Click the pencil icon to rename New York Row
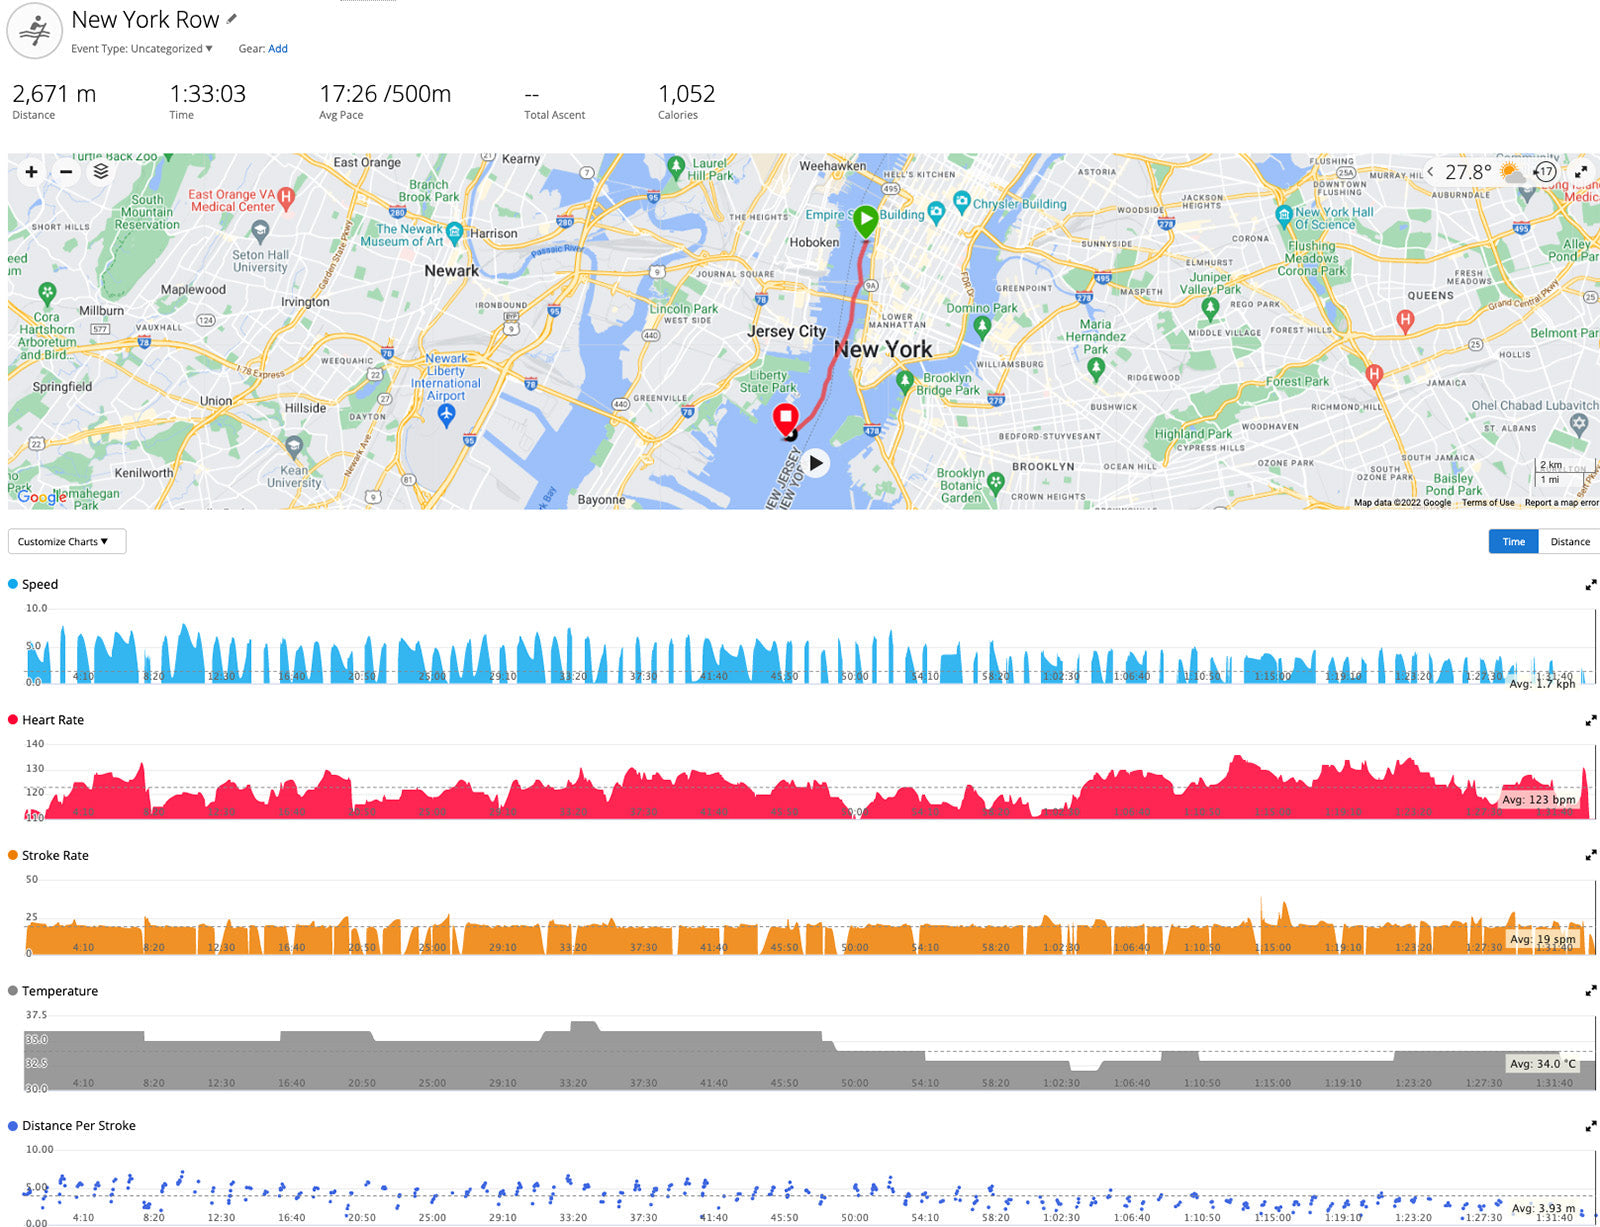Image resolution: width=1600 pixels, height=1227 pixels. pos(232,19)
